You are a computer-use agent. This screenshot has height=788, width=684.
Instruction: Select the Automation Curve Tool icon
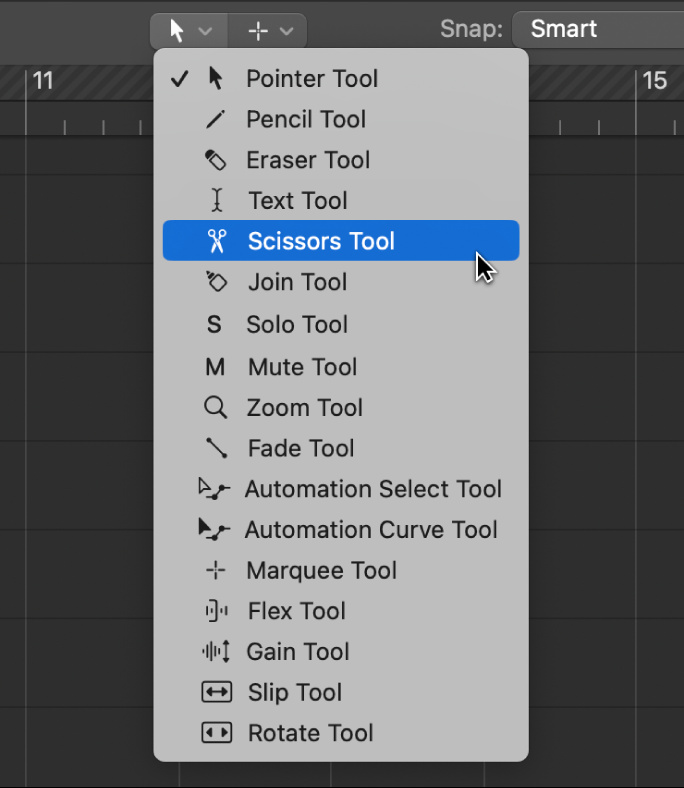[x=214, y=529]
